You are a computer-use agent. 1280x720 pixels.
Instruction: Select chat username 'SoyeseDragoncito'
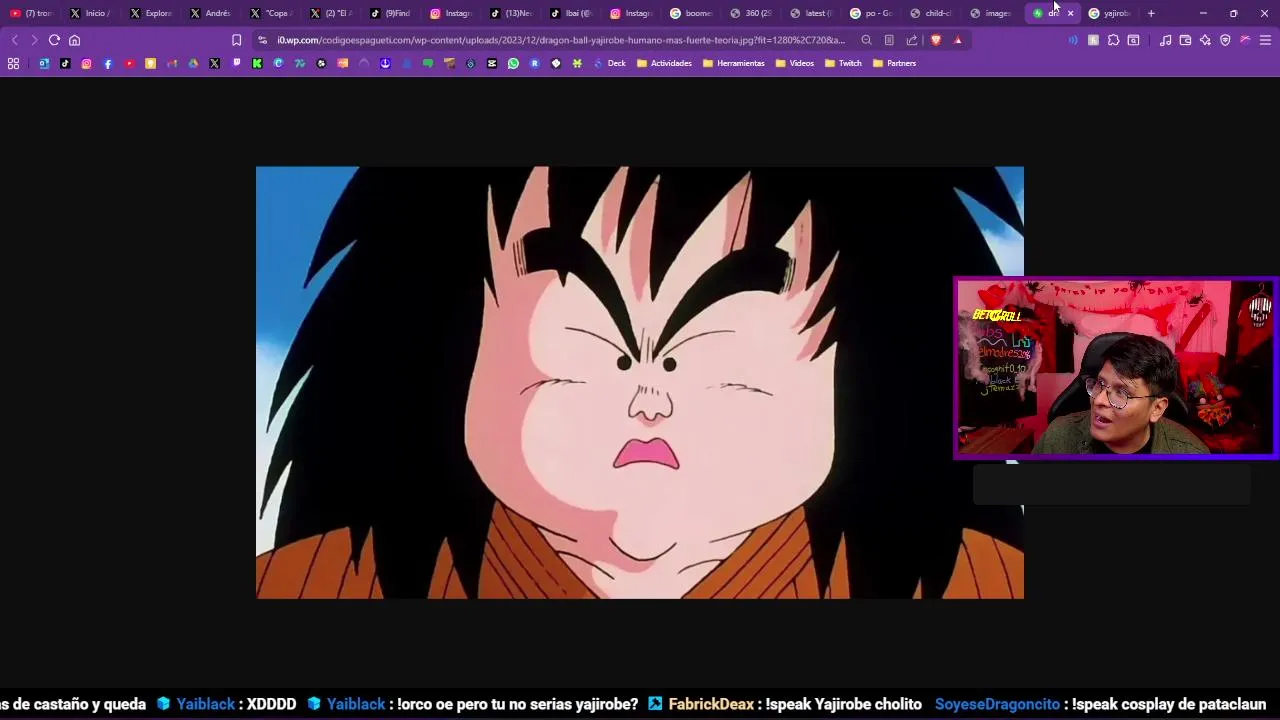tap(997, 704)
